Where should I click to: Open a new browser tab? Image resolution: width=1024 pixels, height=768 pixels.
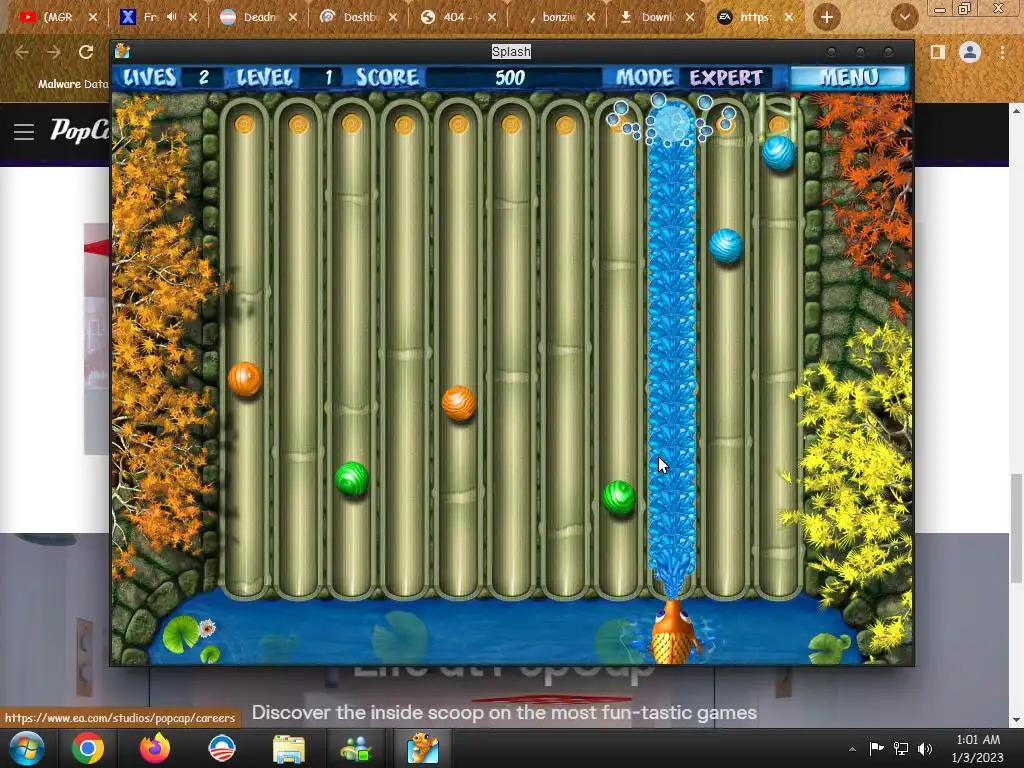[x=826, y=18]
